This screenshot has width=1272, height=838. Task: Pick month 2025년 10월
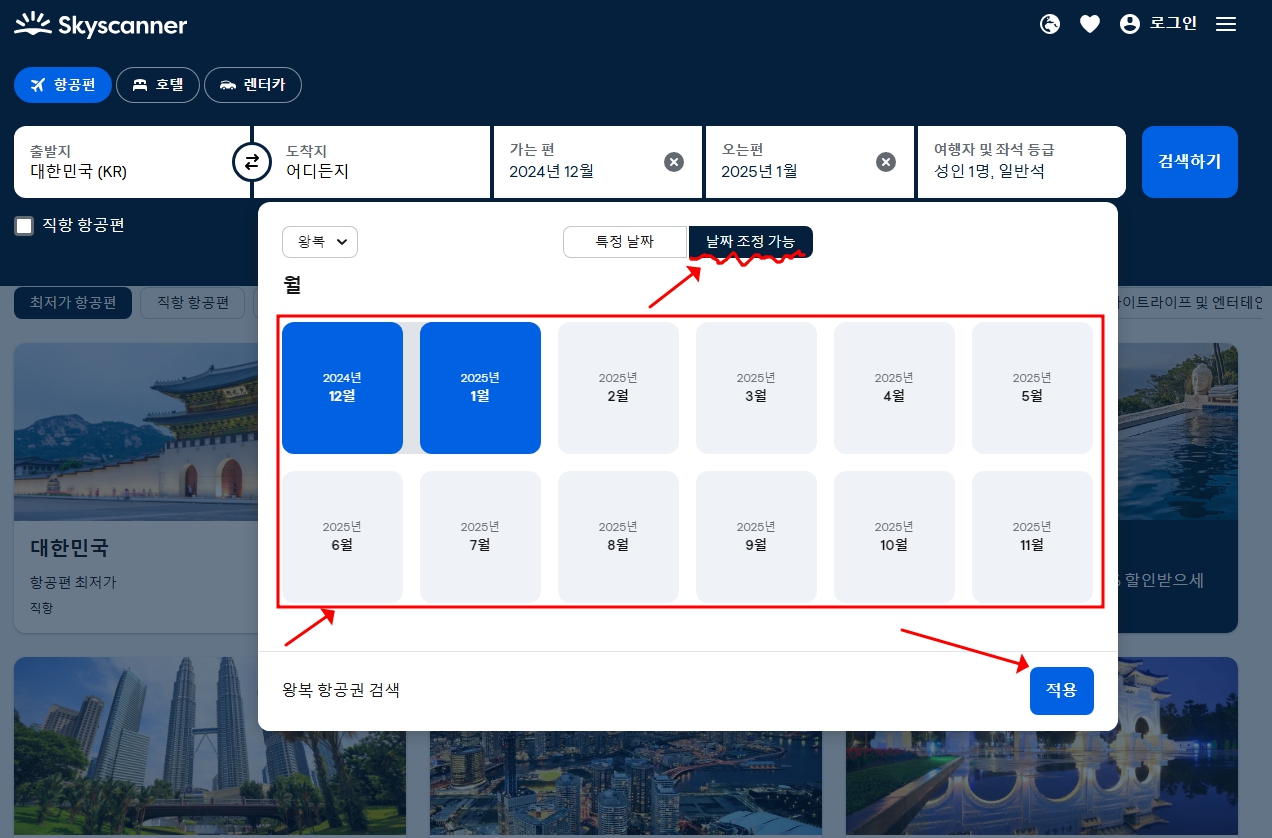pos(894,537)
